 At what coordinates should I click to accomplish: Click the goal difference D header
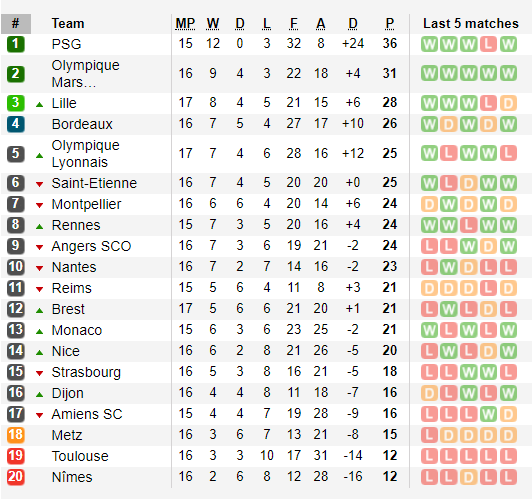pyautogui.click(x=353, y=23)
